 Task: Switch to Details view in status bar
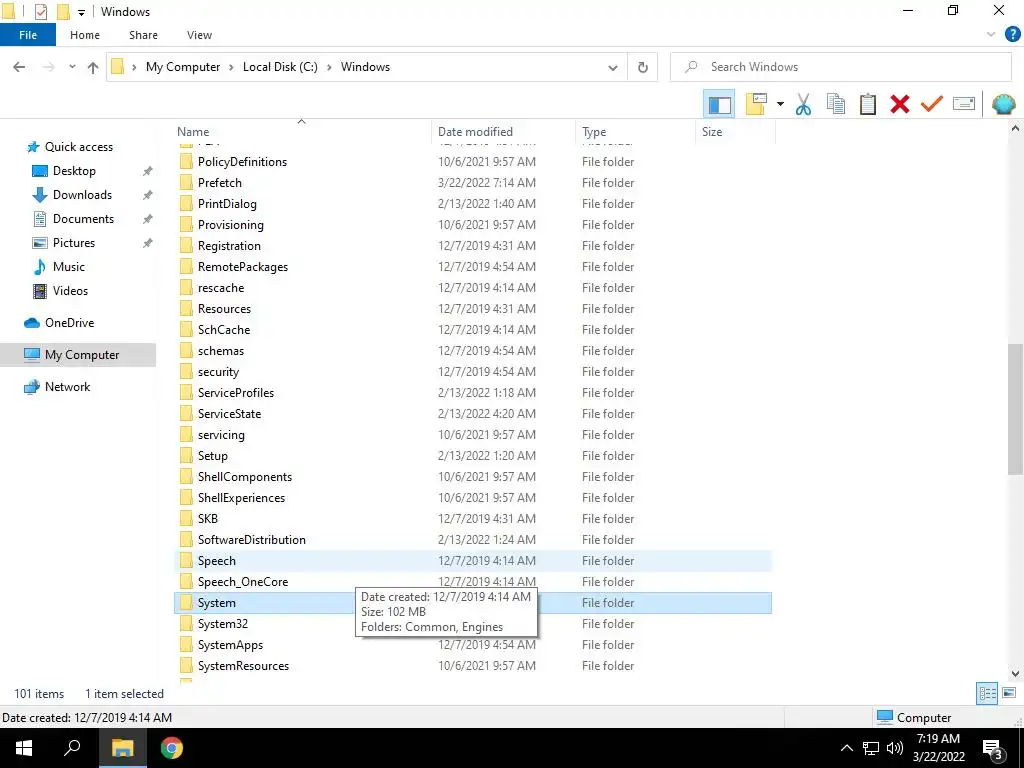coord(987,694)
